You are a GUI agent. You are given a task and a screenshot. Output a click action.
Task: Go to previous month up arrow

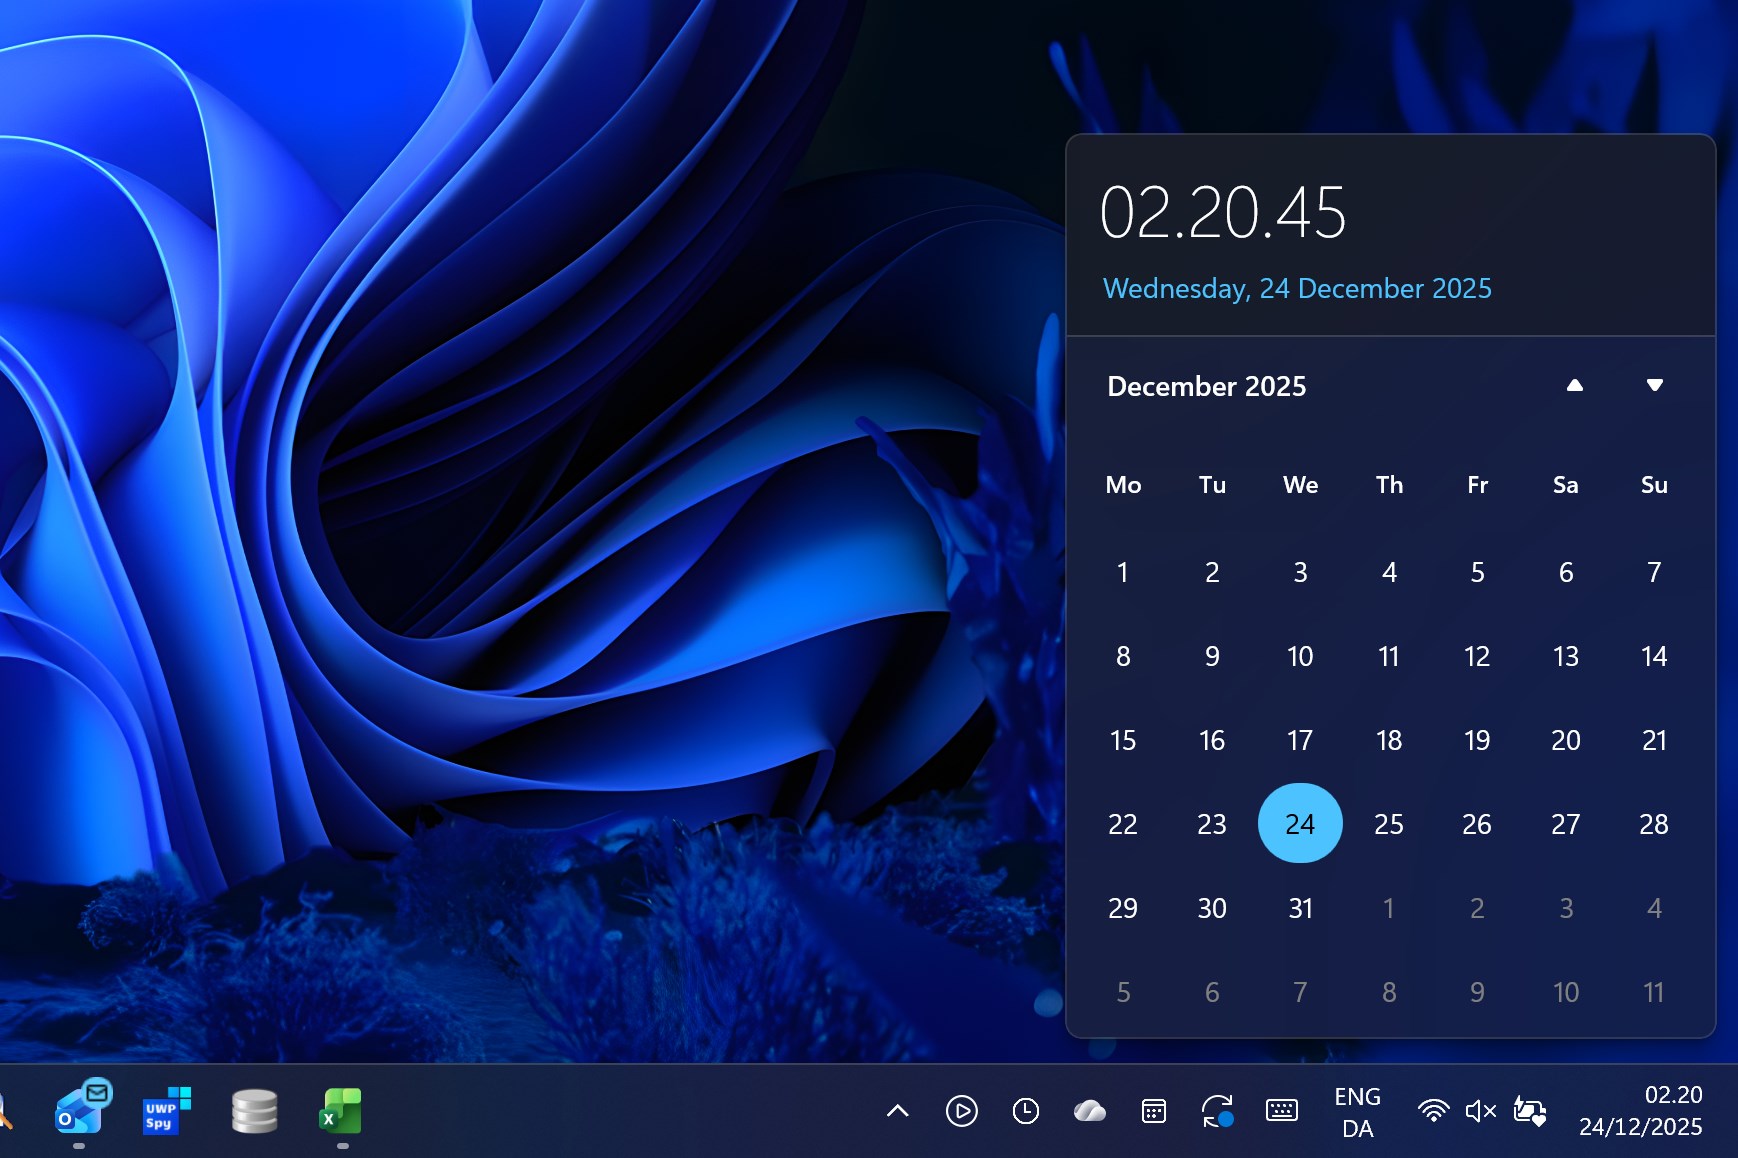[x=1574, y=385]
